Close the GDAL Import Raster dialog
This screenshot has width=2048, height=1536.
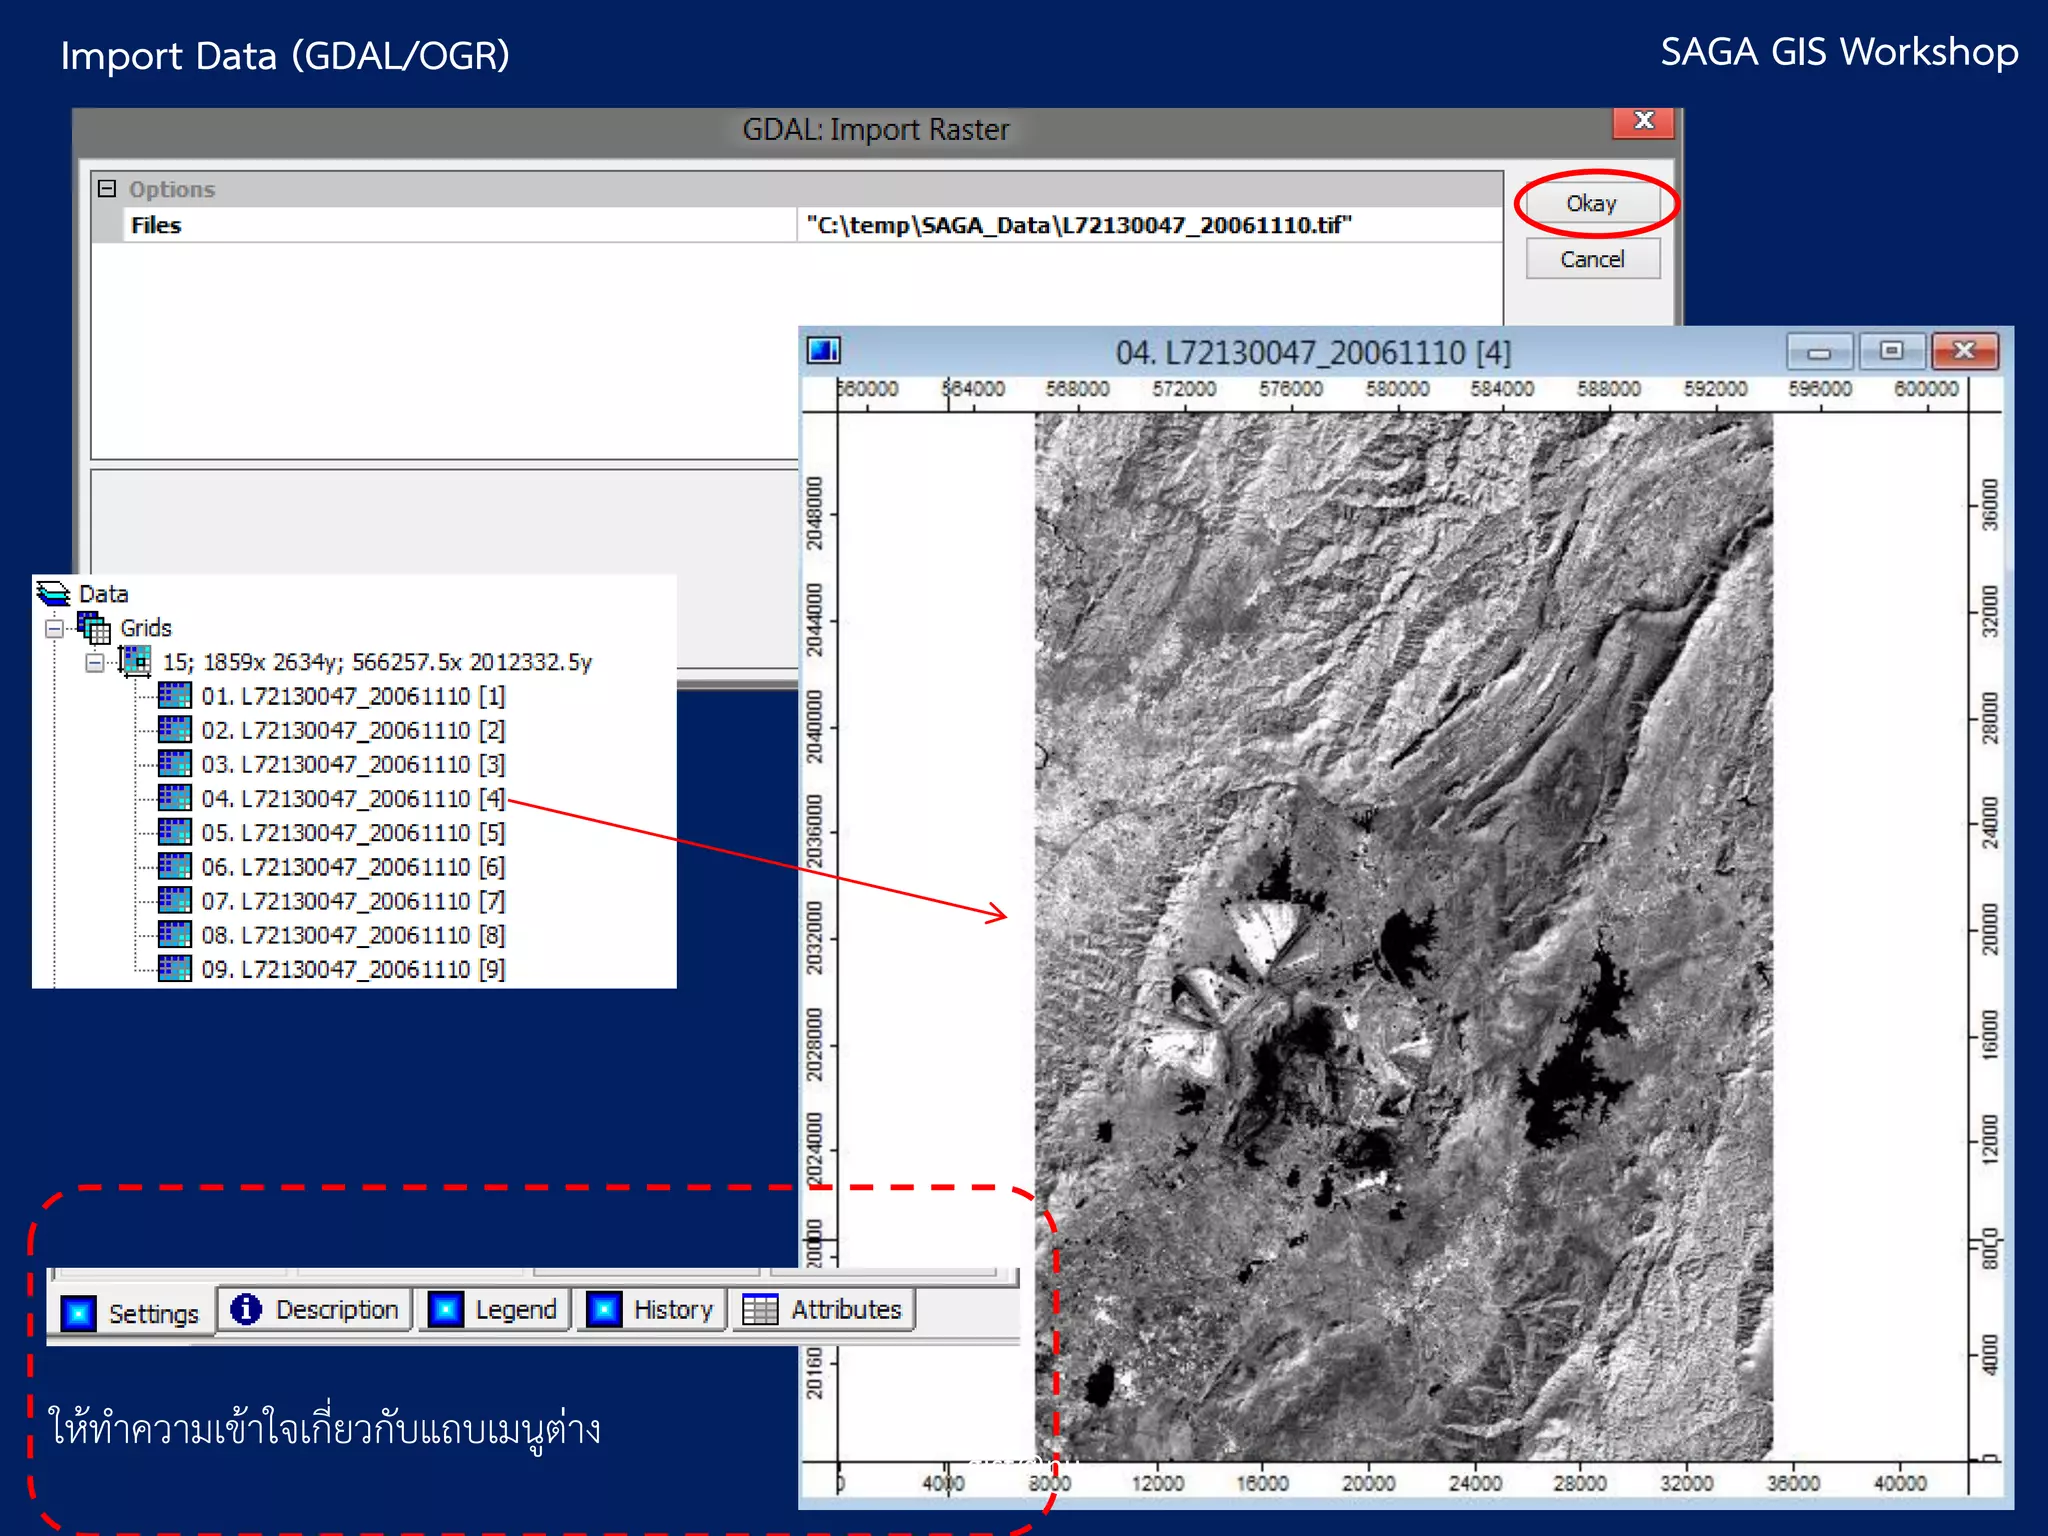coord(1643,121)
